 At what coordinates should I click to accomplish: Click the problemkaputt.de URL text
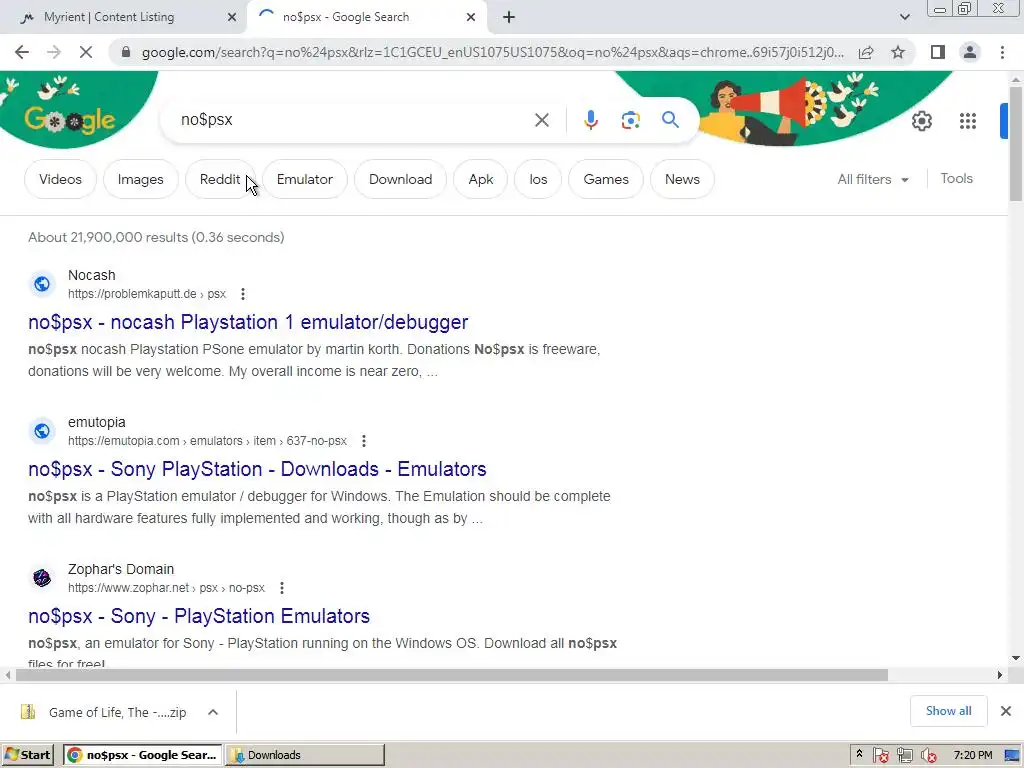click(147, 294)
